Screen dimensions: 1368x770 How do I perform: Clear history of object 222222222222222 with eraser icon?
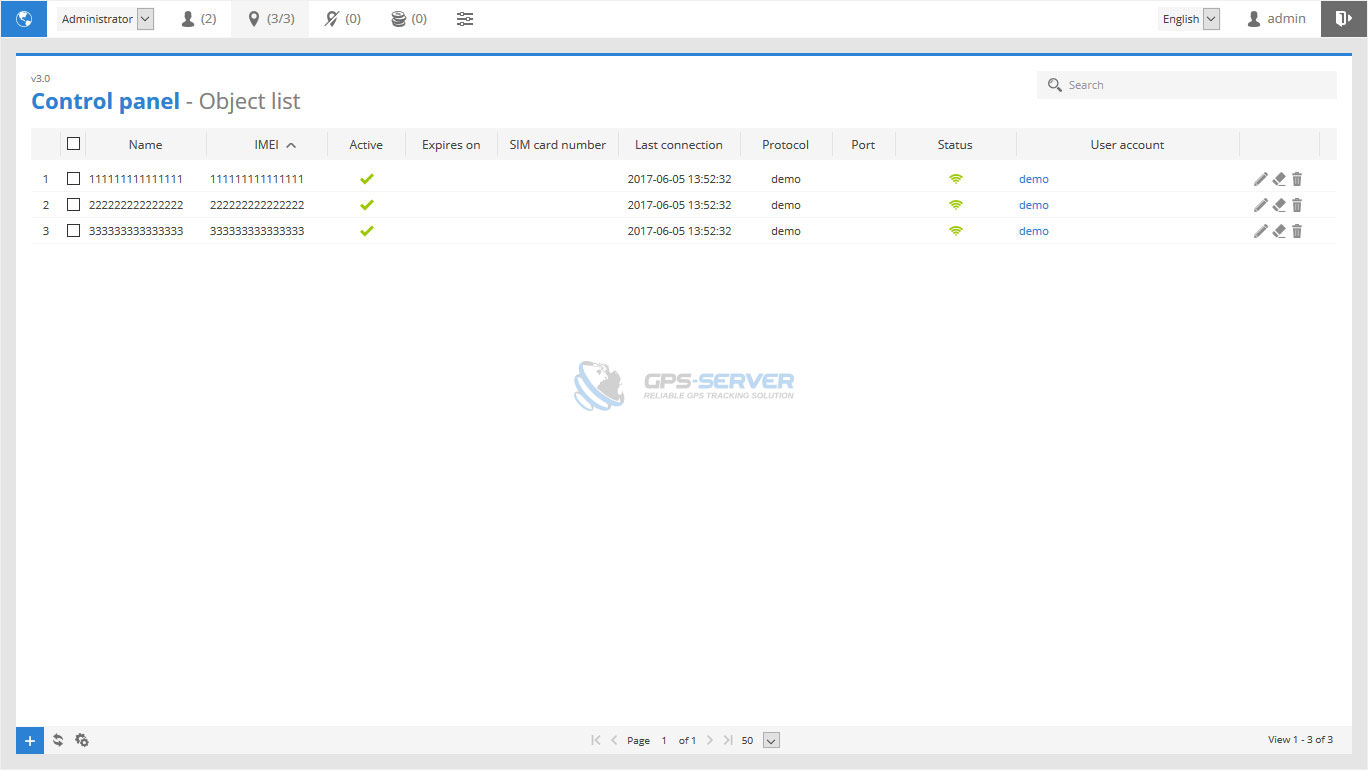pos(1279,205)
